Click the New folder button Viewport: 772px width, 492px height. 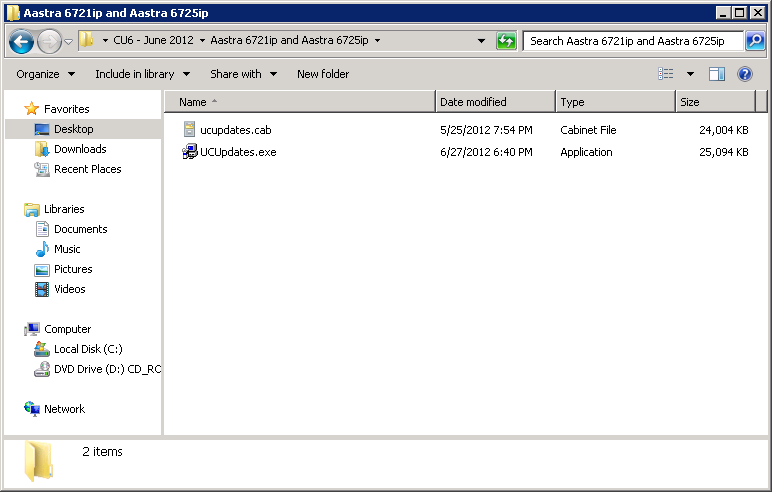click(323, 74)
